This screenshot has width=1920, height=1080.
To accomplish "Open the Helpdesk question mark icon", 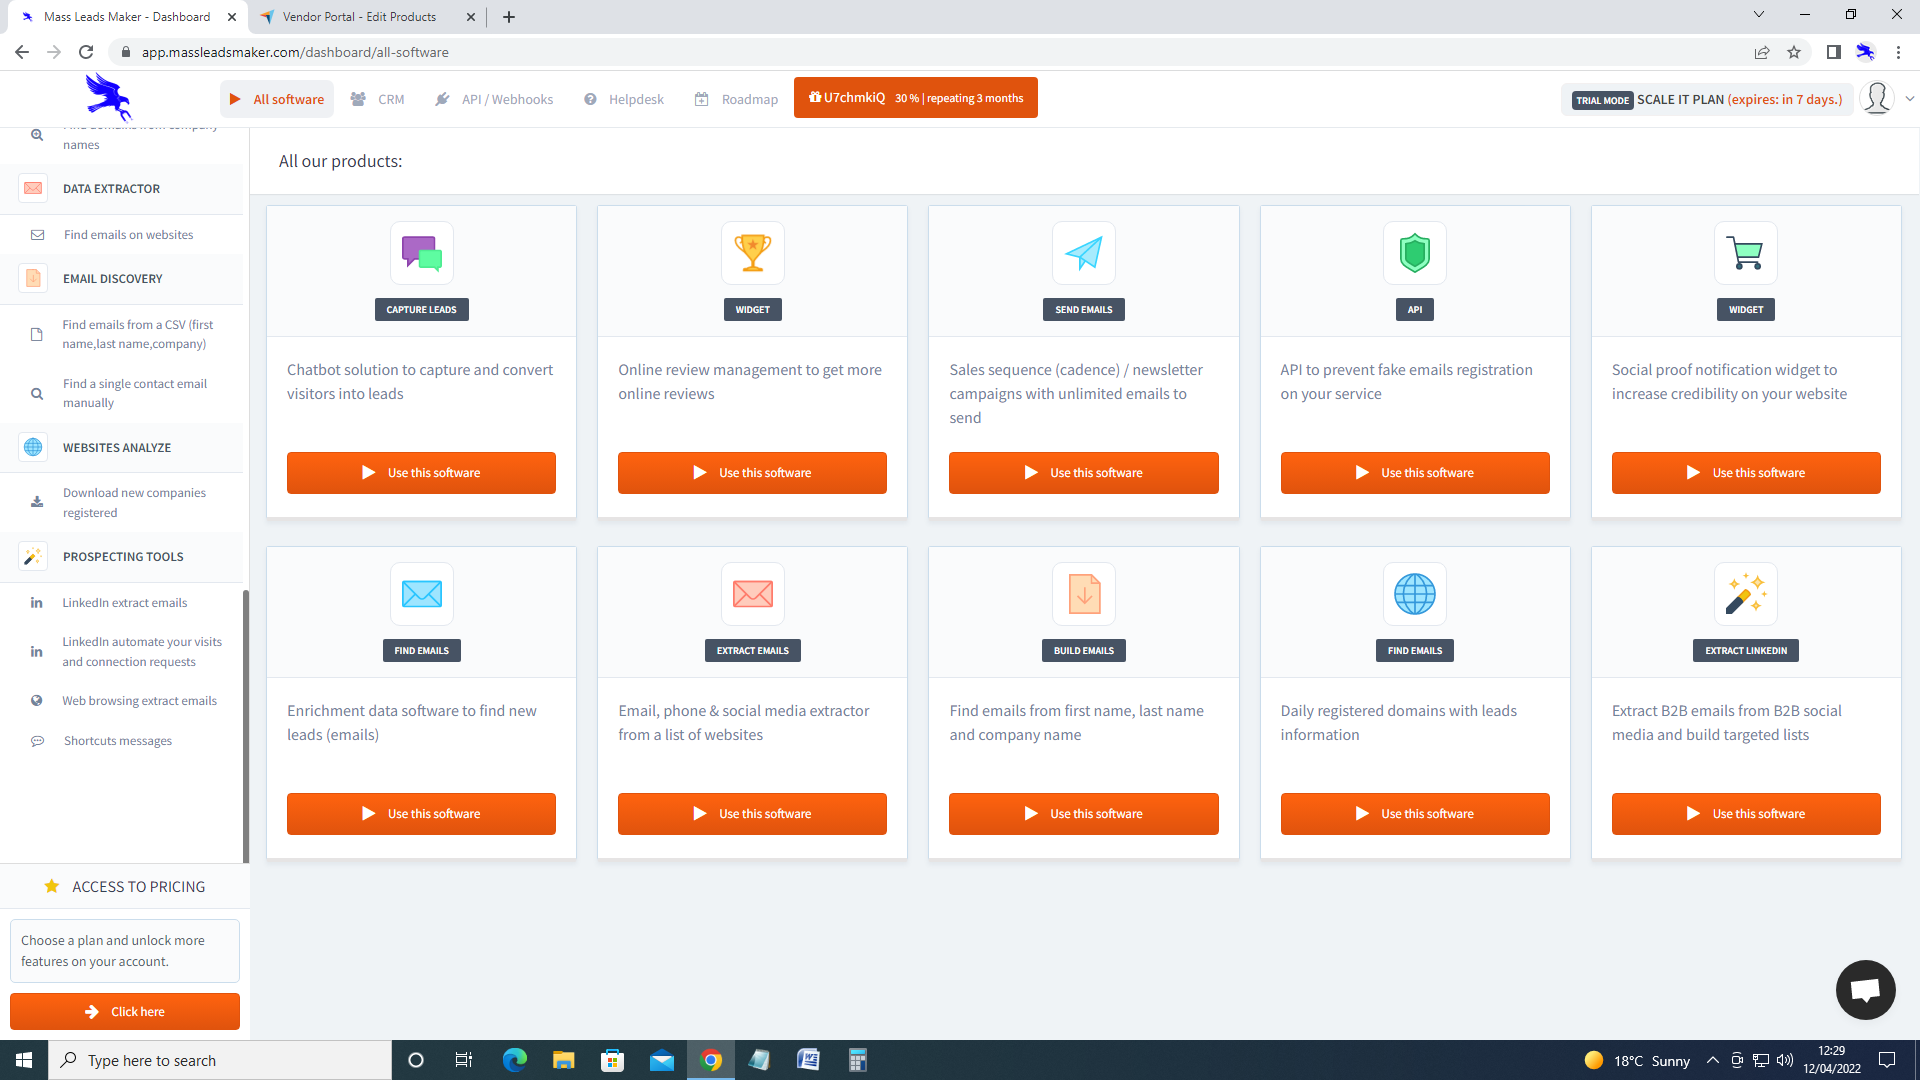I will (x=590, y=98).
